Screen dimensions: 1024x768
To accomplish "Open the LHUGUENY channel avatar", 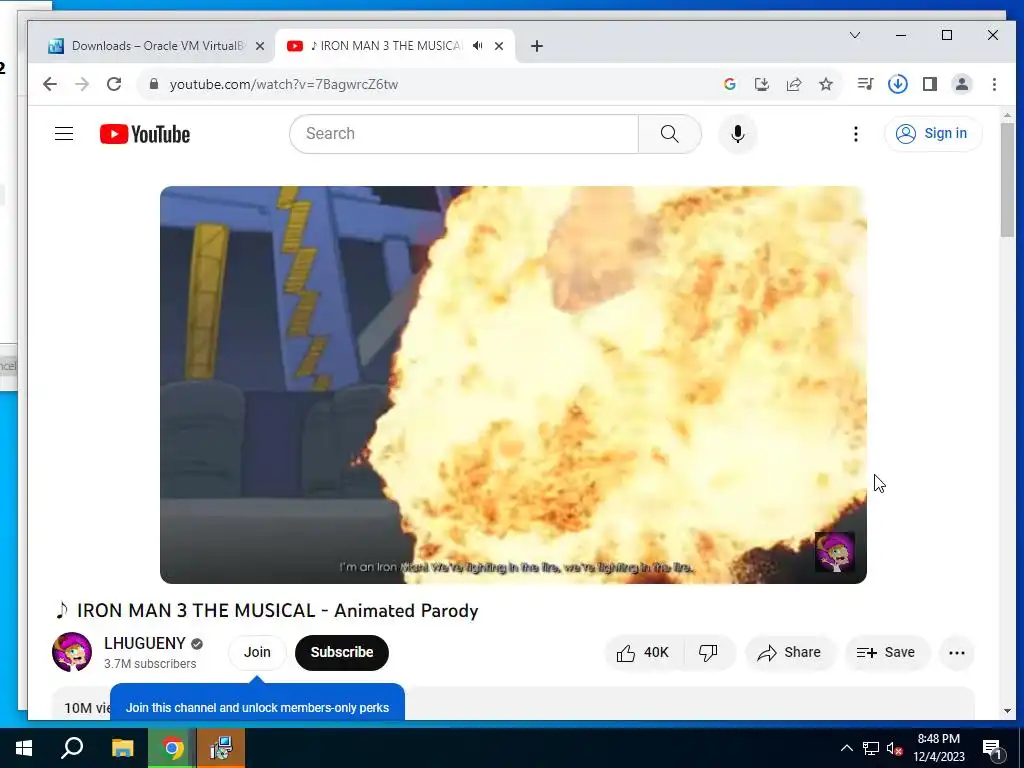I will click(x=72, y=652).
